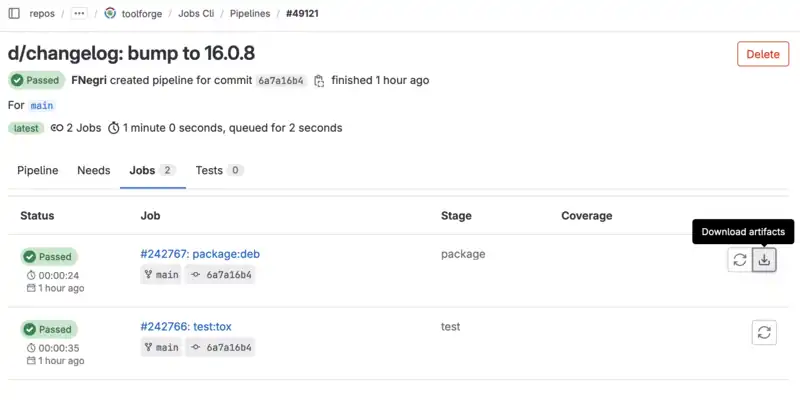The image size is (800, 400).
Task: Click the finished 1 hour ago text
Action: (380, 81)
